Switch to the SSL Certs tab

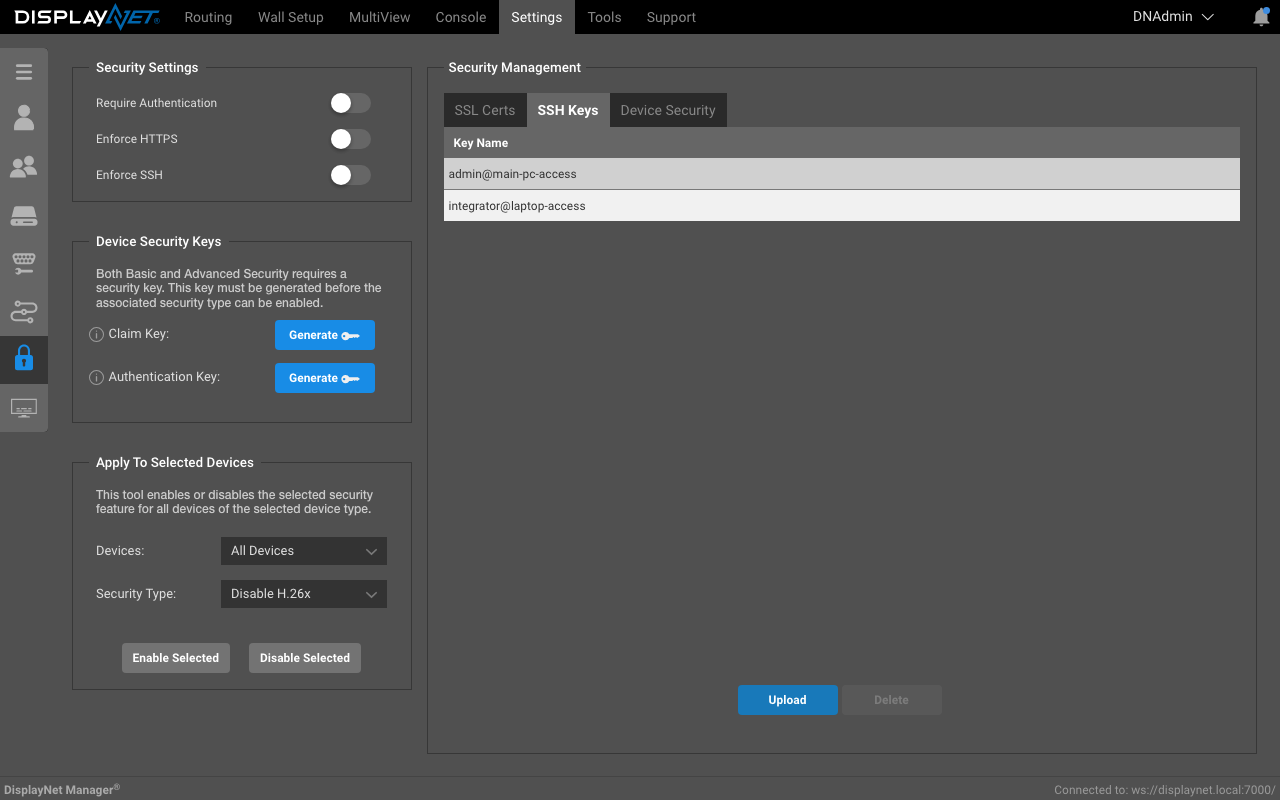485,110
